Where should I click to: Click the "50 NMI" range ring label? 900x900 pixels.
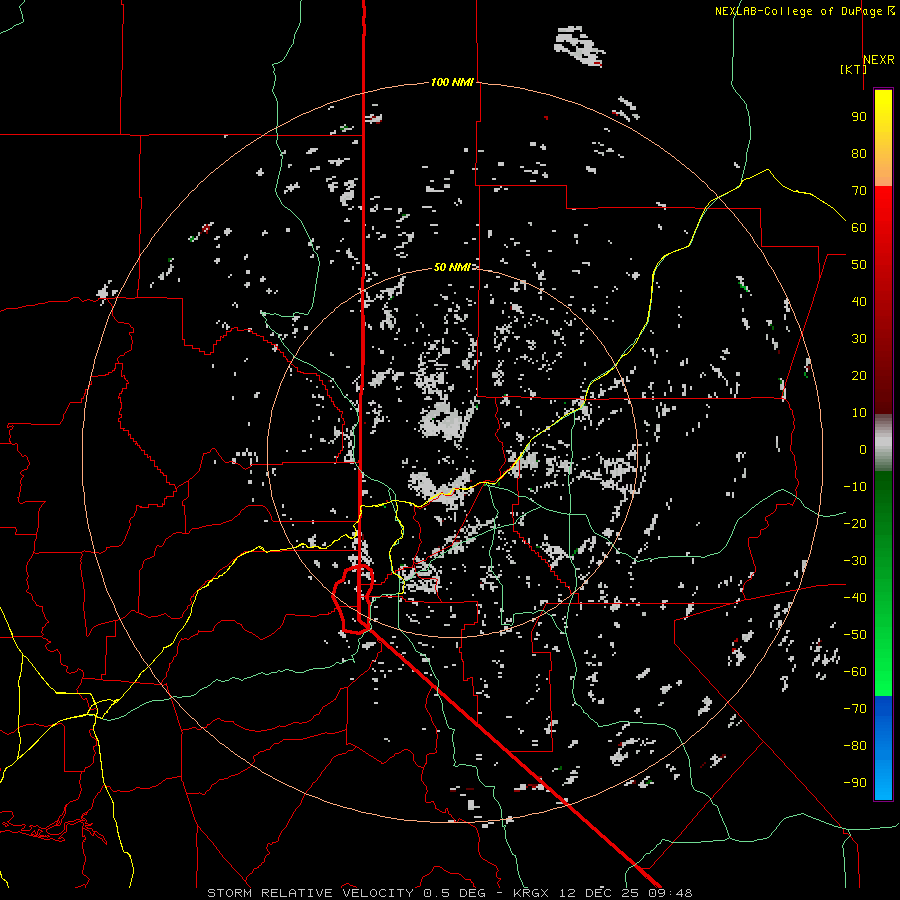click(x=452, y=267)
